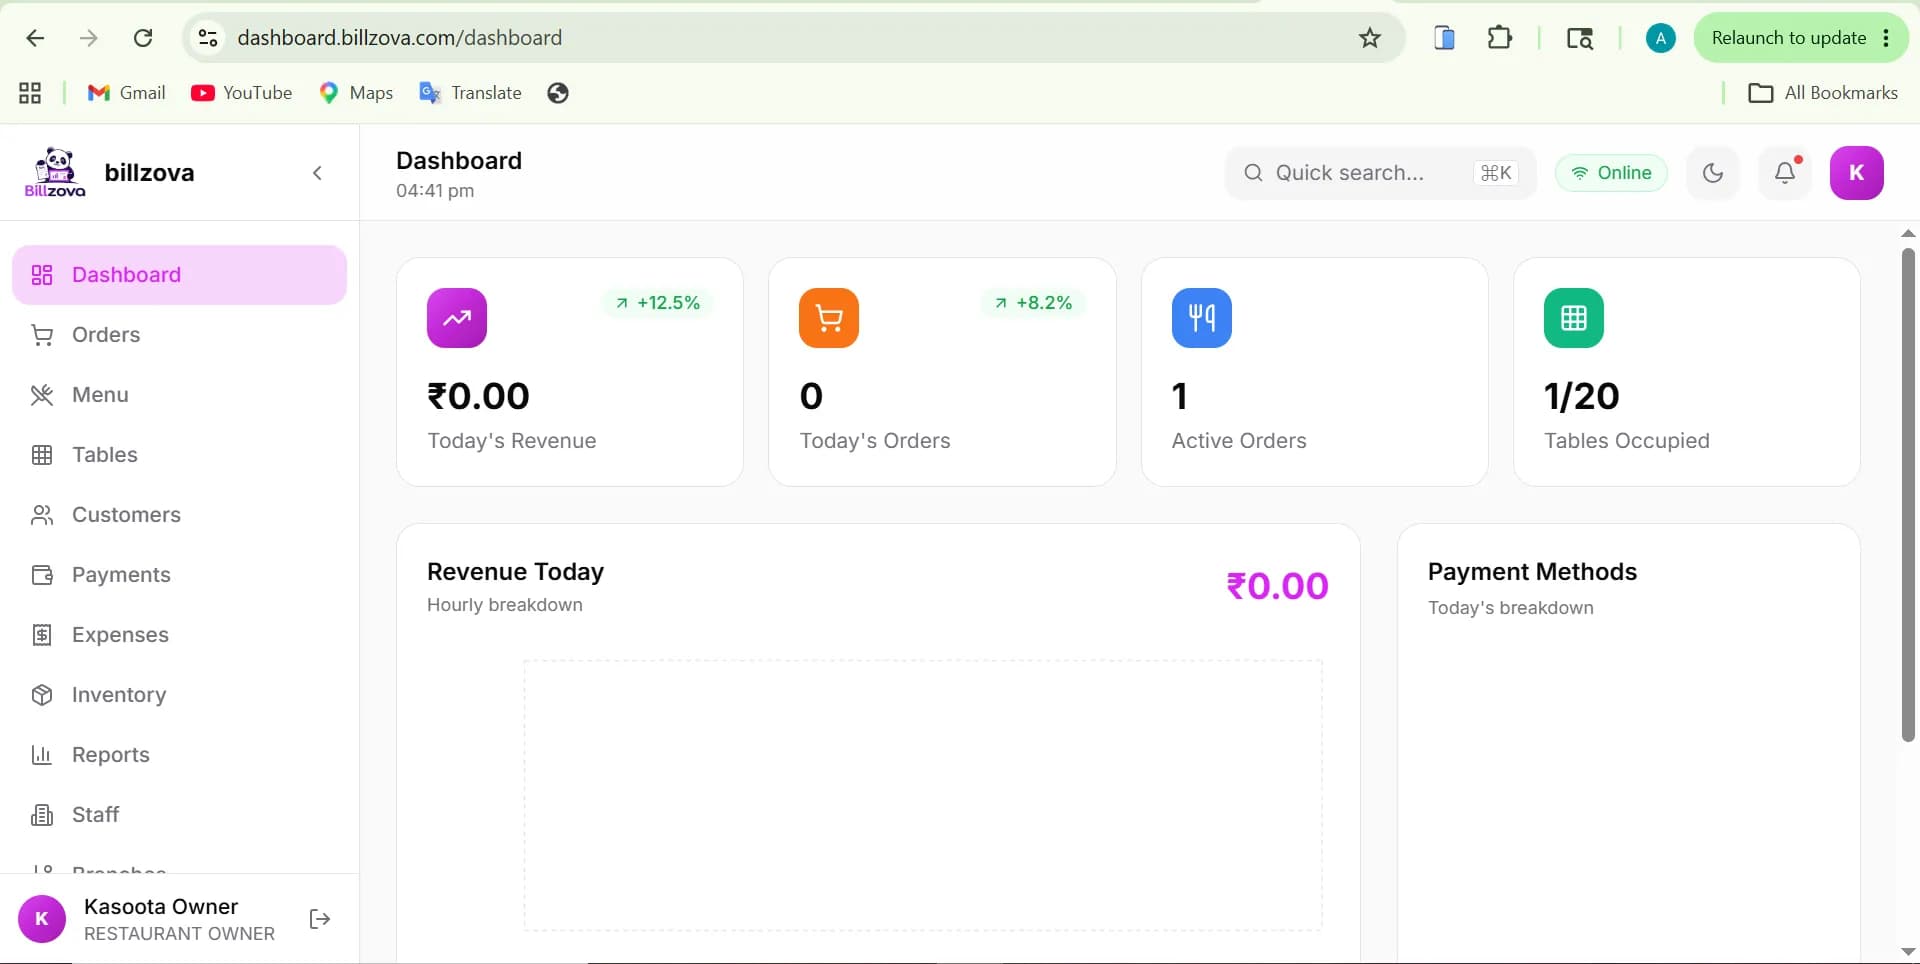Bookmark this page with star icon
1920x964 pixels.
pos(1370,38)
